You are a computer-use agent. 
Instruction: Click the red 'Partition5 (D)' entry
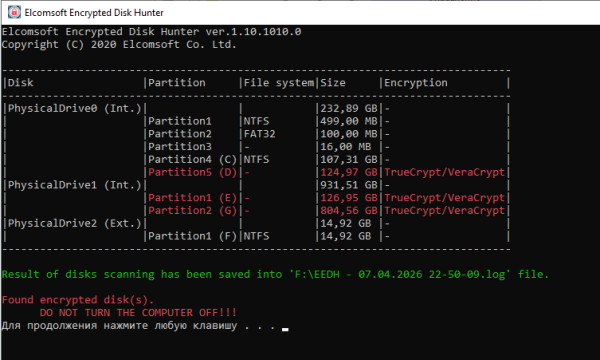tap(193, 172)
